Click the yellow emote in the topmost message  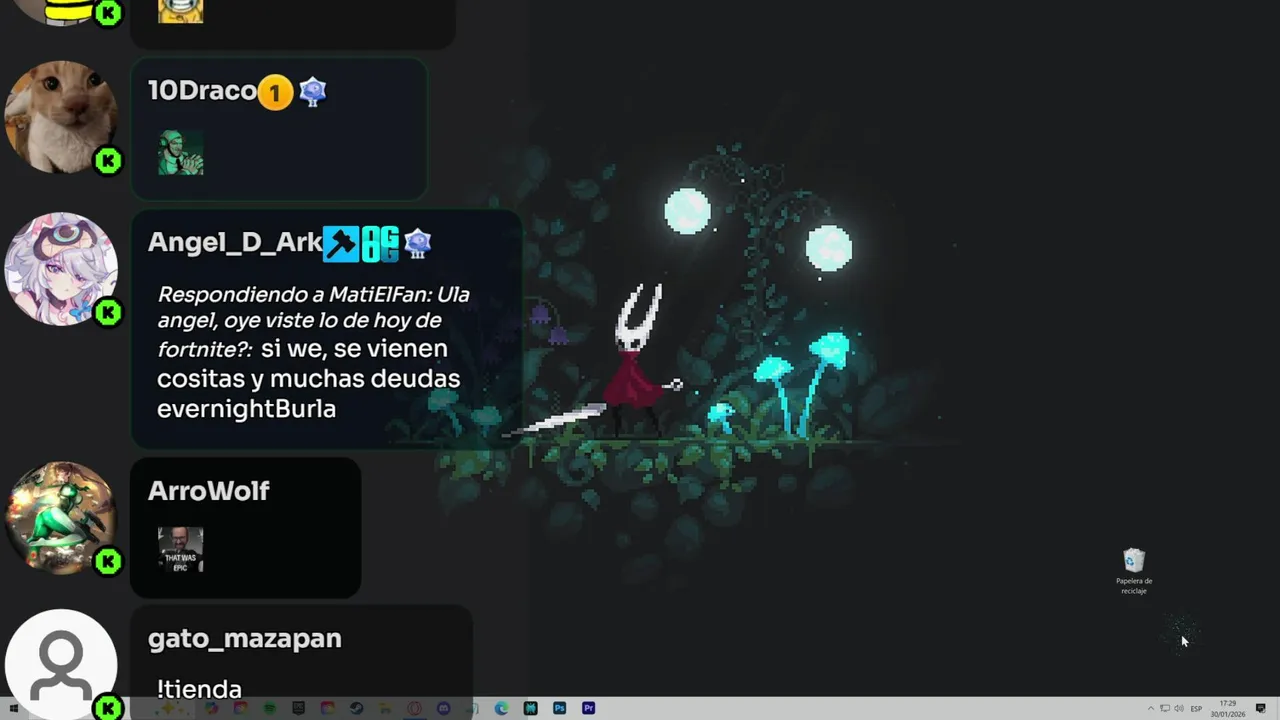(x=181, y=11)
